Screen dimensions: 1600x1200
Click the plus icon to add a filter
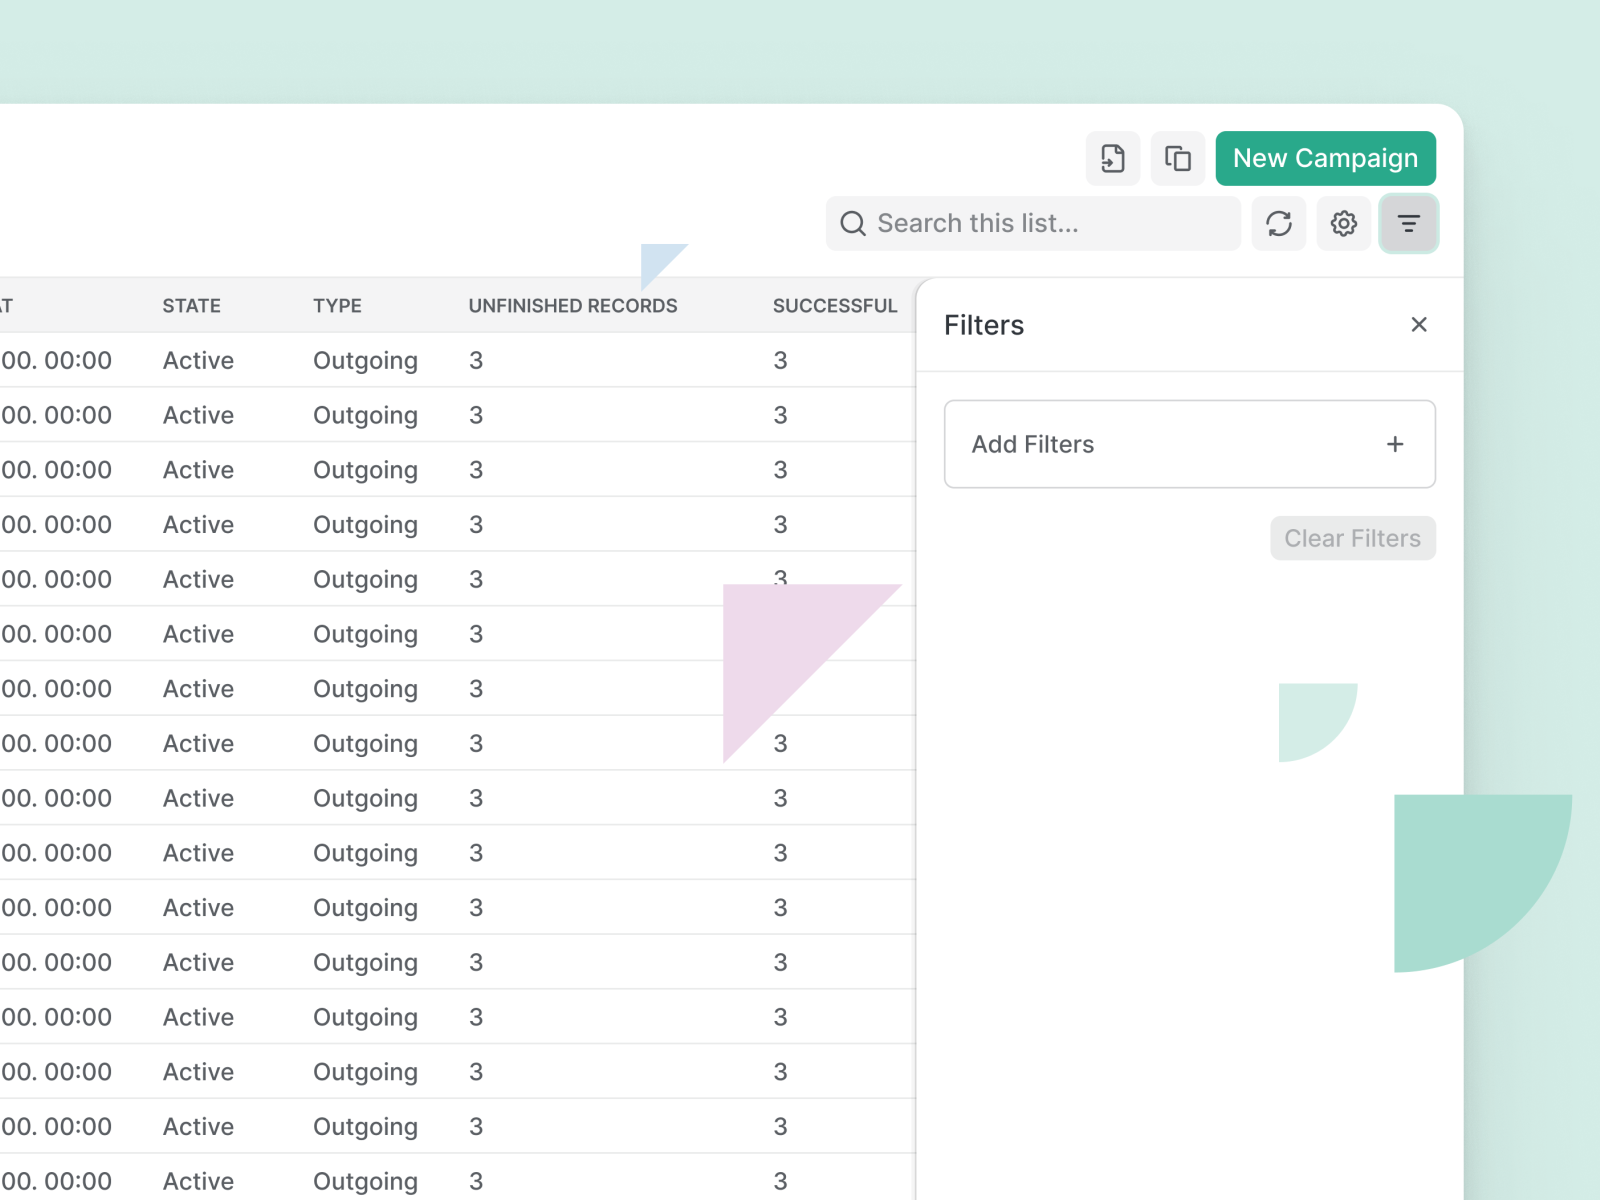(x=1395, y=444)
